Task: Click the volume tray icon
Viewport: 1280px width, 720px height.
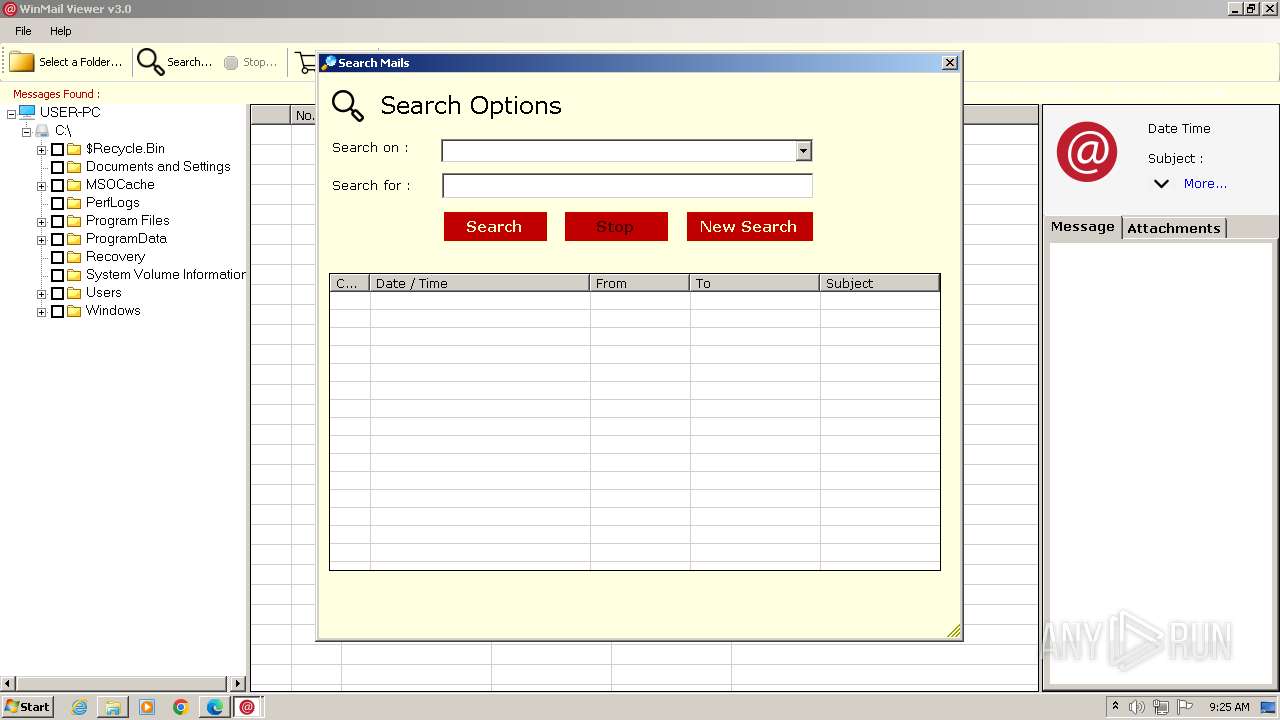Action: coord(1137,707)
